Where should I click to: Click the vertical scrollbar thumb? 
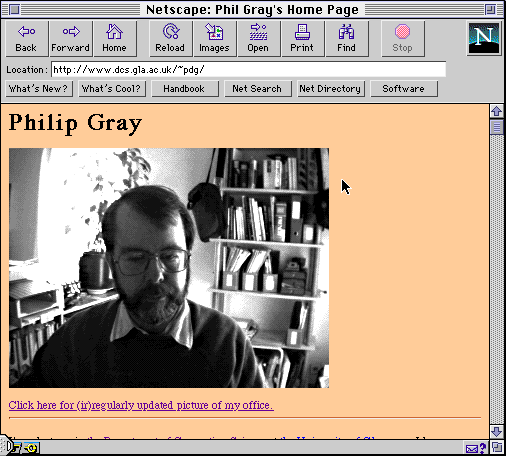(497, 127)
